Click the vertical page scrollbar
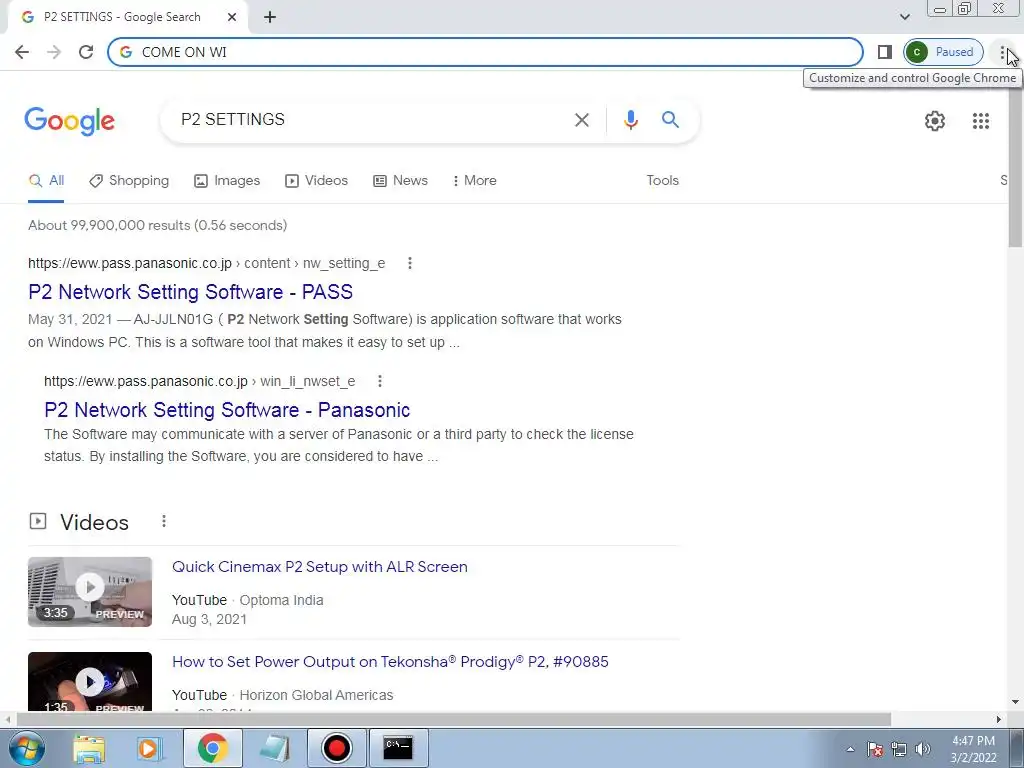 tap(1016, 165)
